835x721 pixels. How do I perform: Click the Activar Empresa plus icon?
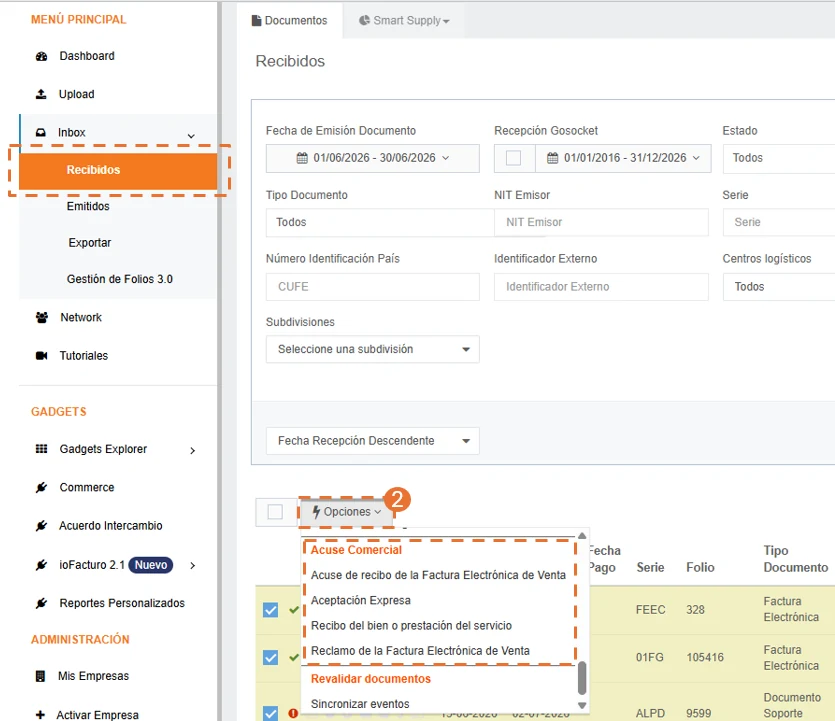40,715
